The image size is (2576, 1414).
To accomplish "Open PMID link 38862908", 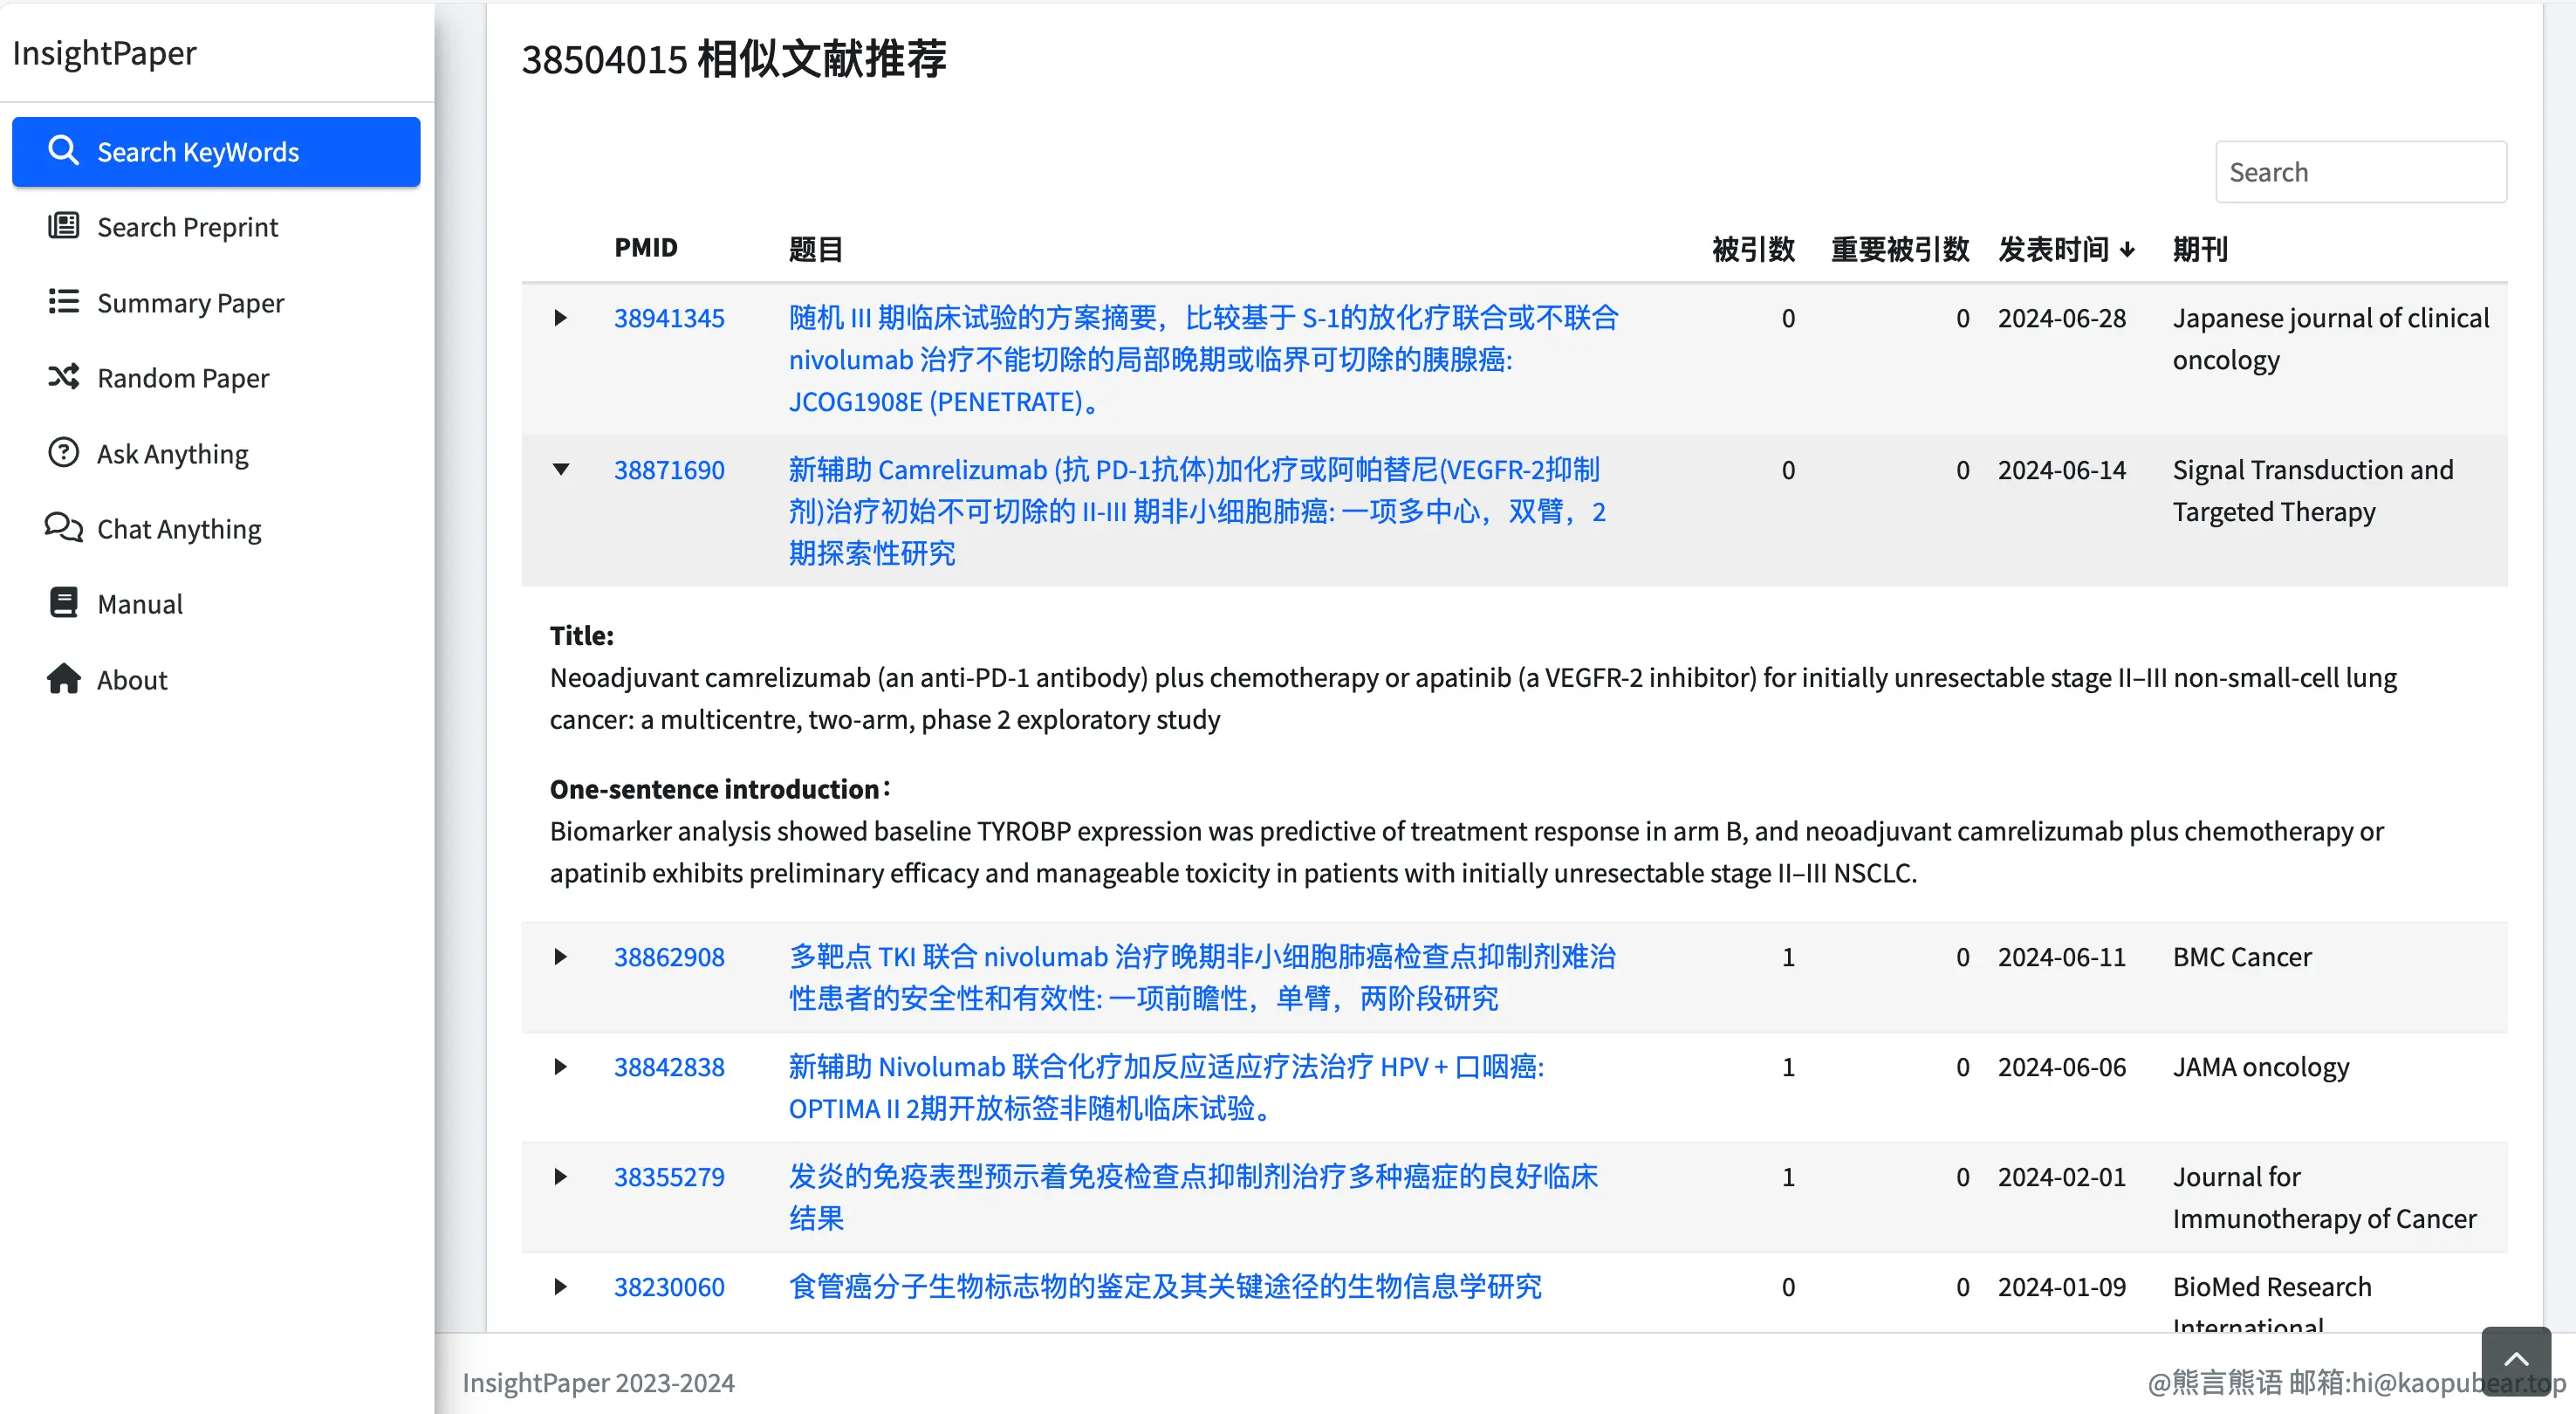I will coord(669,957).
